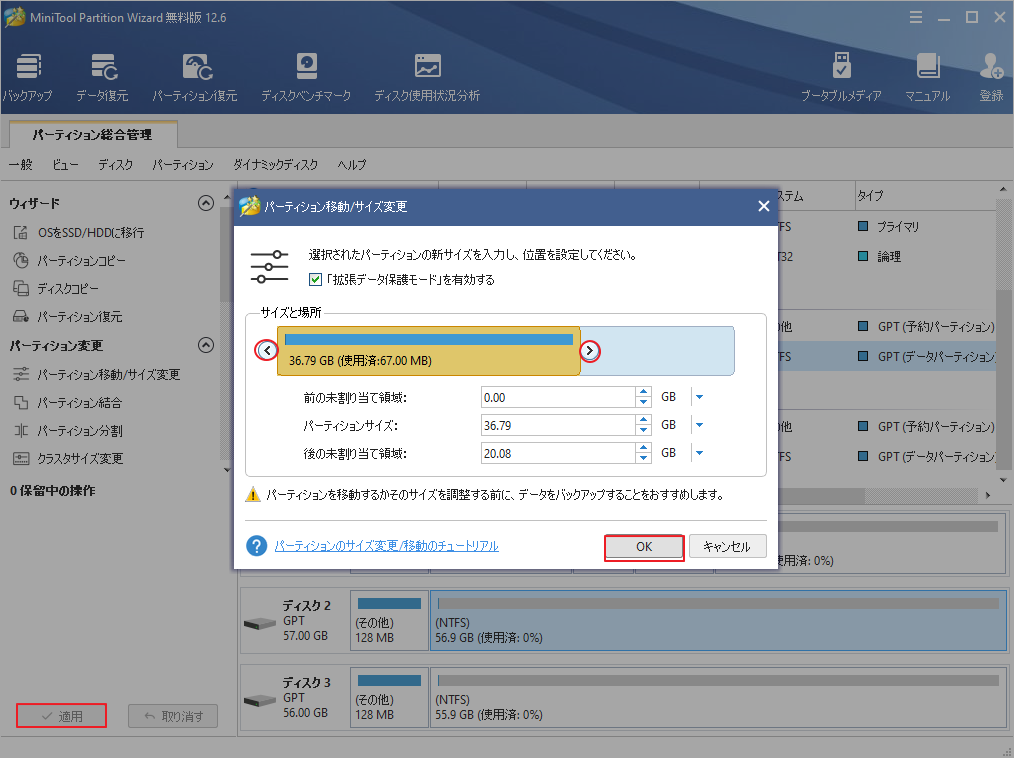Open the マニュアル book icon

[927, 68]
